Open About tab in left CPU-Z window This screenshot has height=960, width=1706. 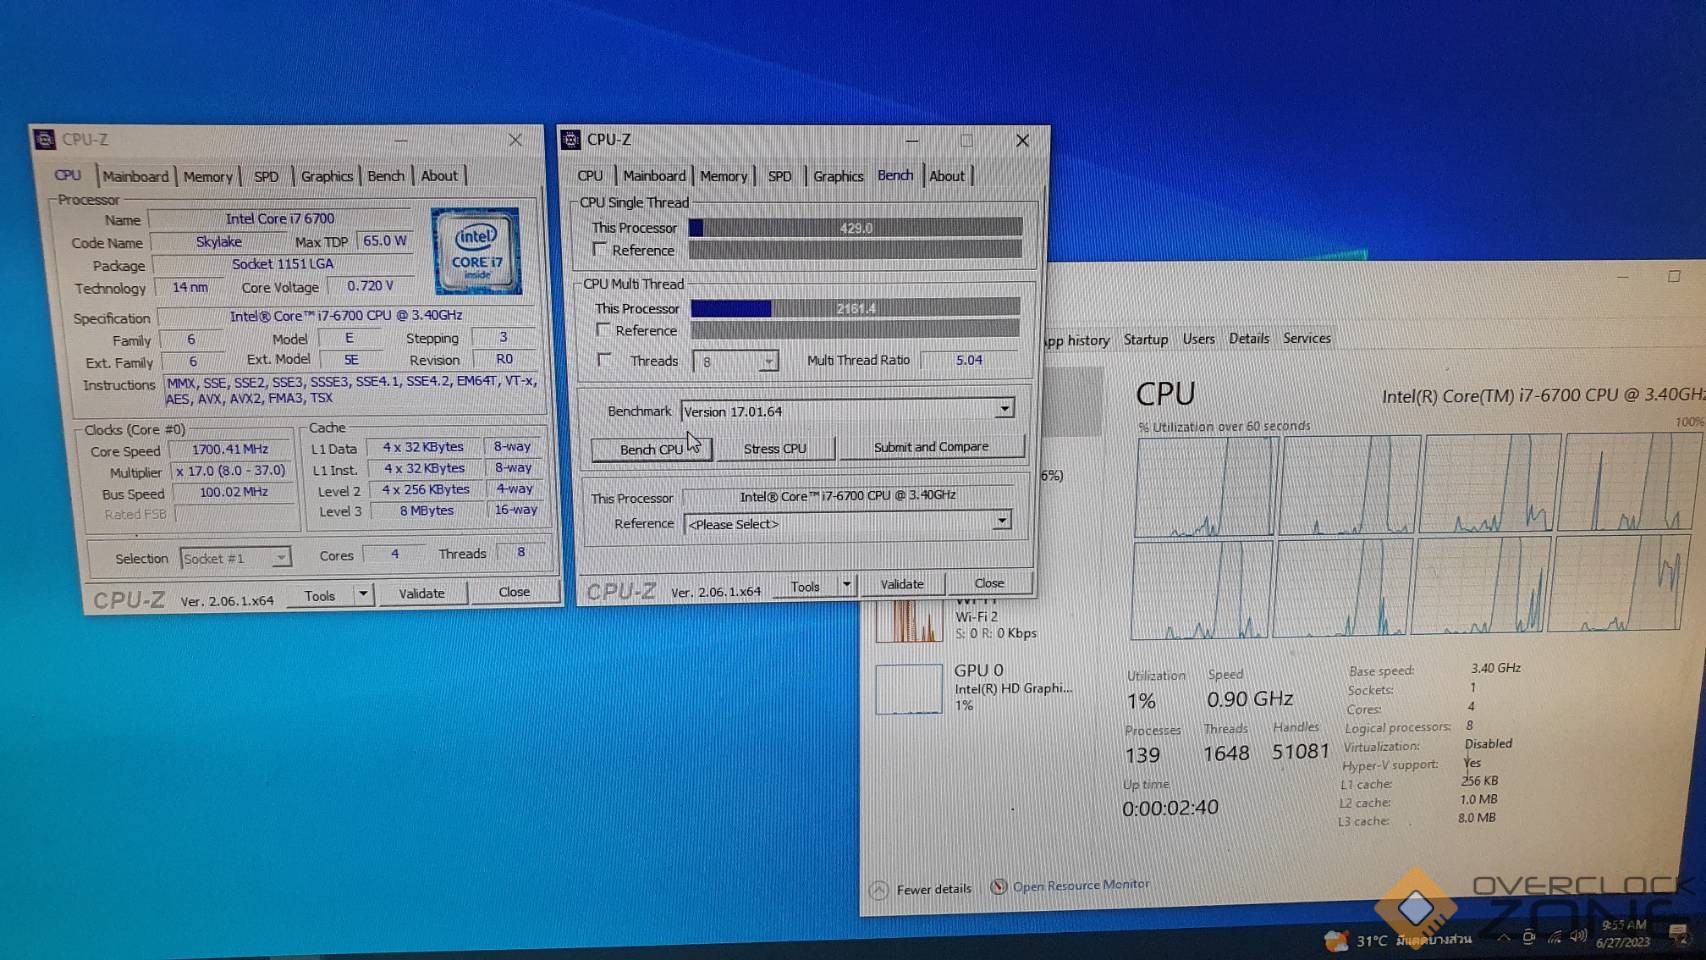(x=439, y=176)
